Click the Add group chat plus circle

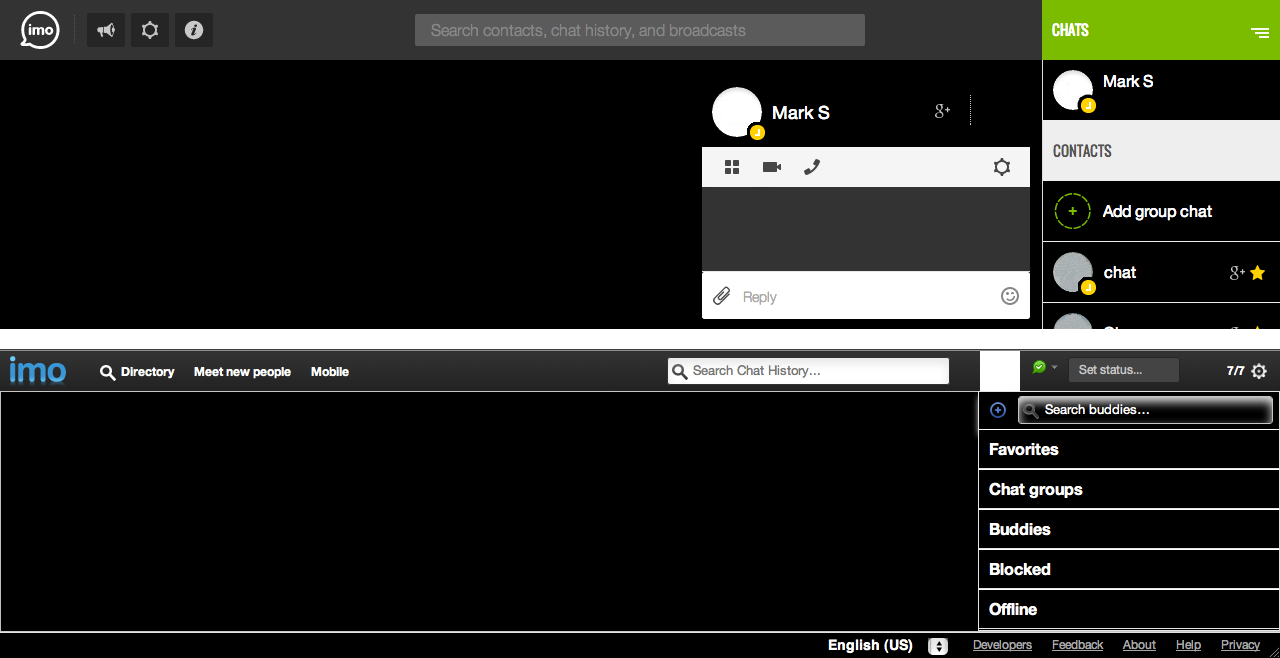[1073, 211]
